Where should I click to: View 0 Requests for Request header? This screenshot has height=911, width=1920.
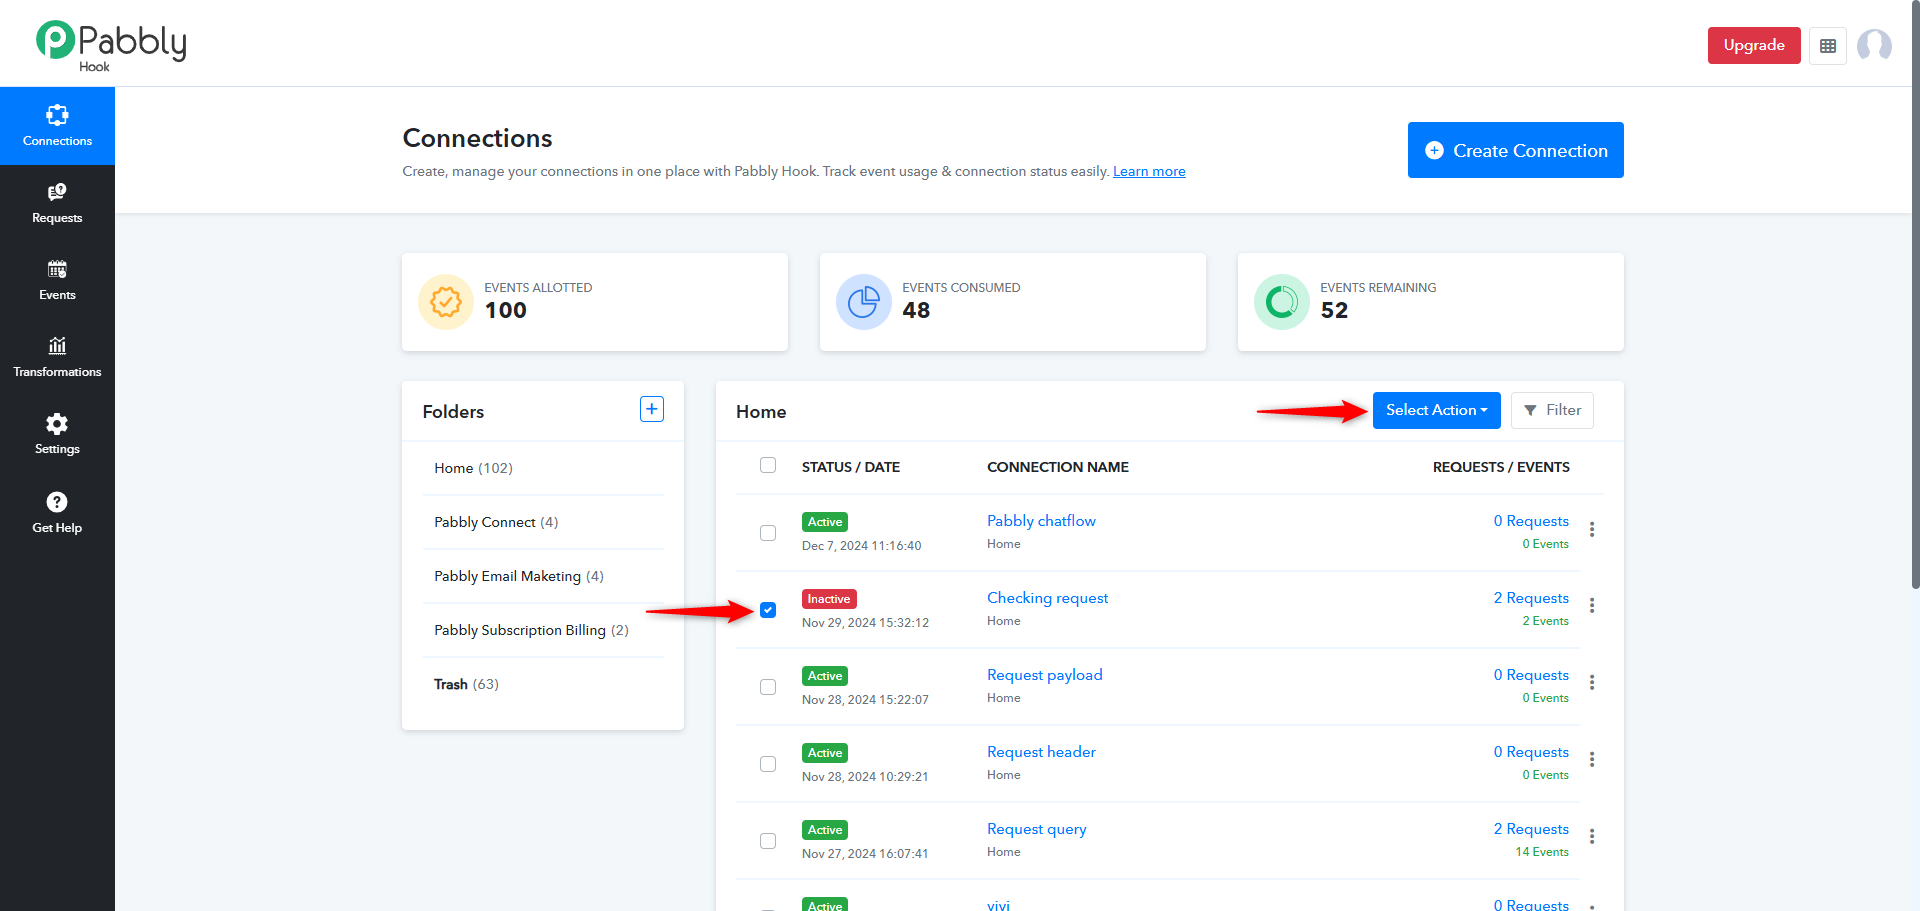click(1531, 752)
